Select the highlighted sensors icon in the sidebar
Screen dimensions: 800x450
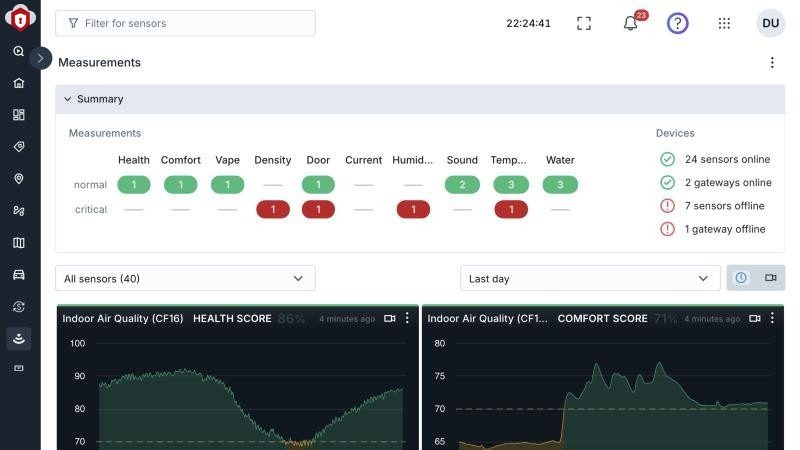(x=19, y=339)
